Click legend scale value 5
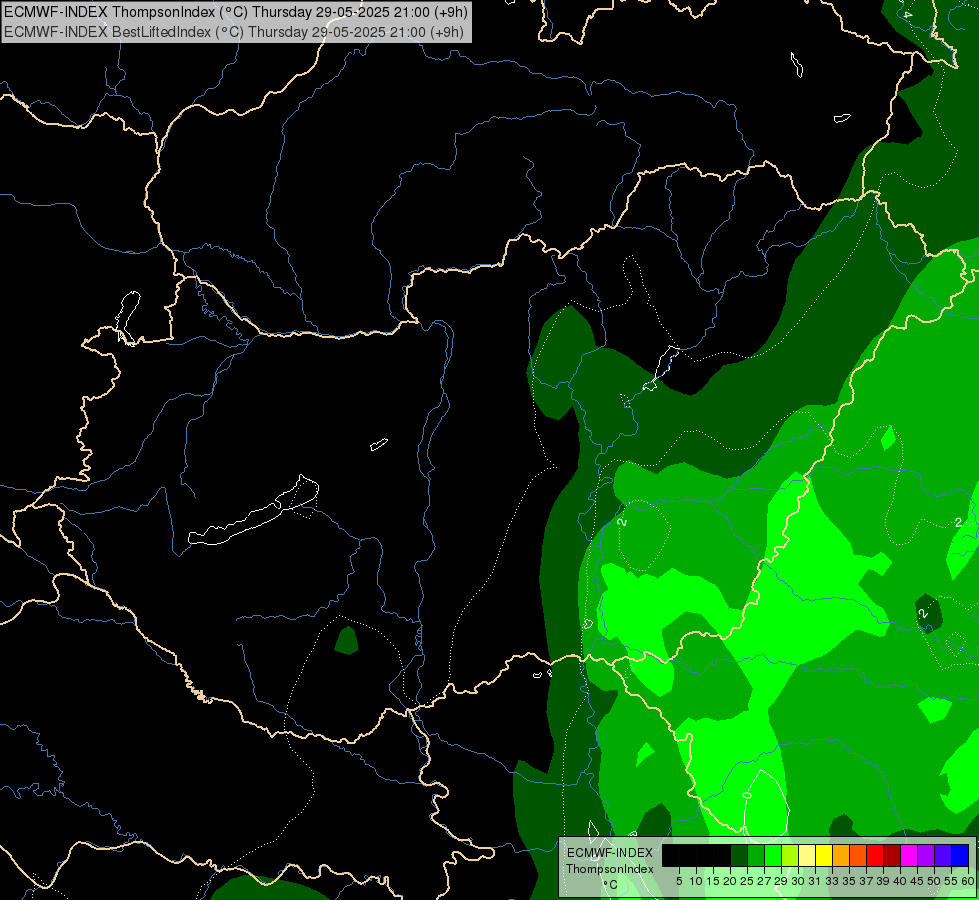This screenshot has height=900, width=979. pyautogui.click(x=679, y=881)
